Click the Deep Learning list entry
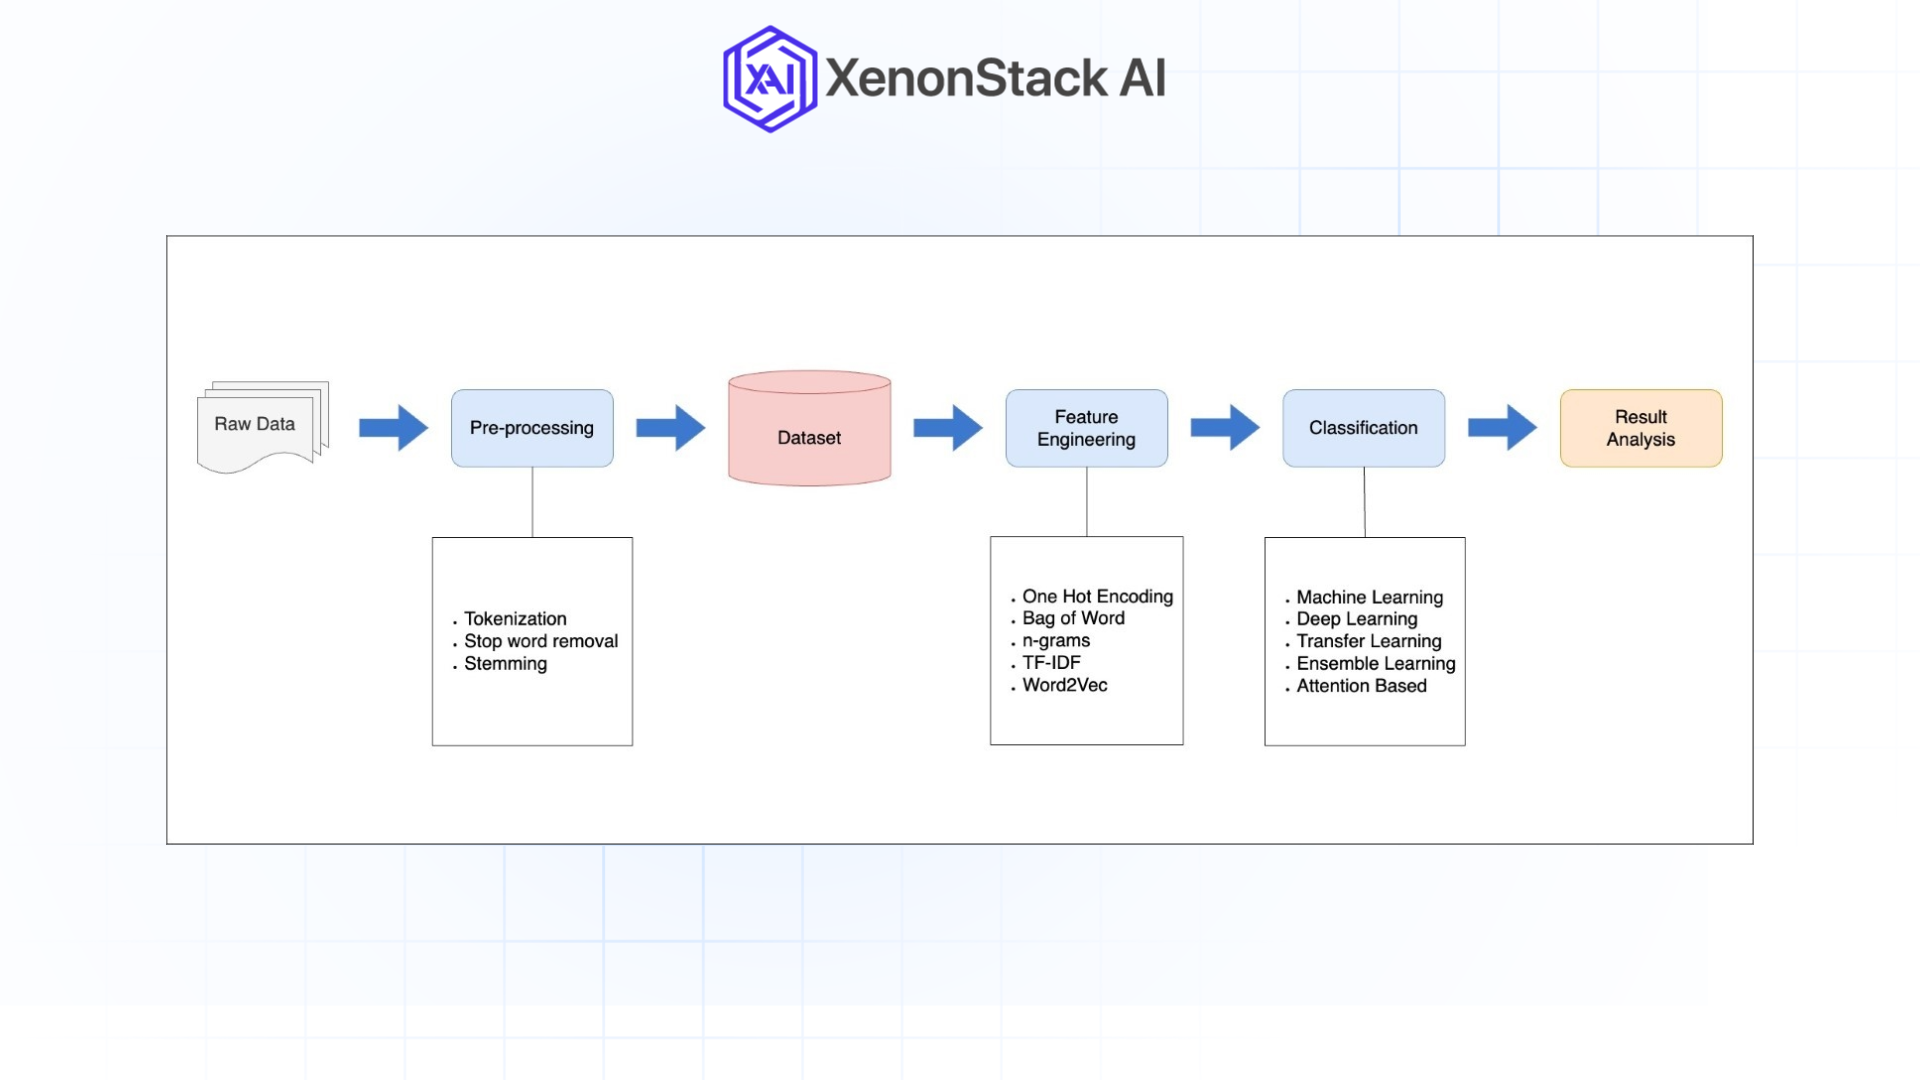Image resolution: width=1920 pixels, height=1080 pixels. [x=1356, y=618]
